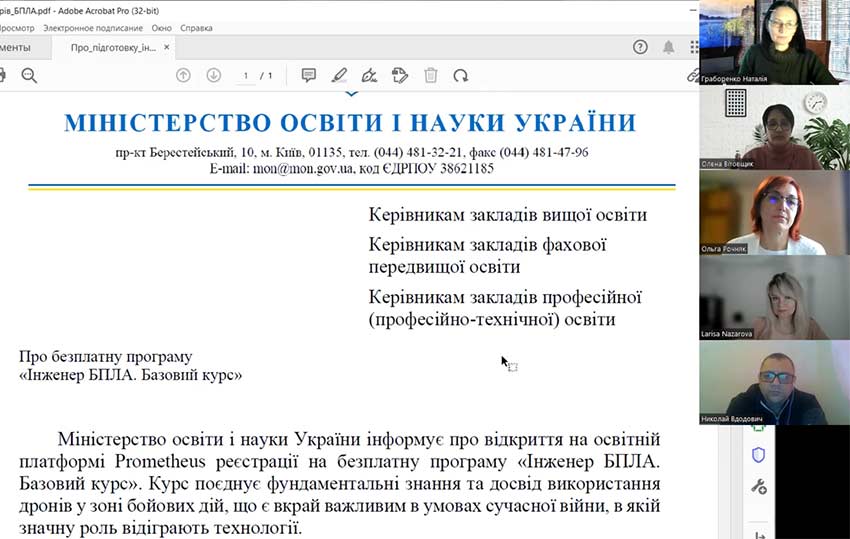Open the Справка menu
Image resolution: width=850 pixels, height=539 pixels.
[196, 29]
